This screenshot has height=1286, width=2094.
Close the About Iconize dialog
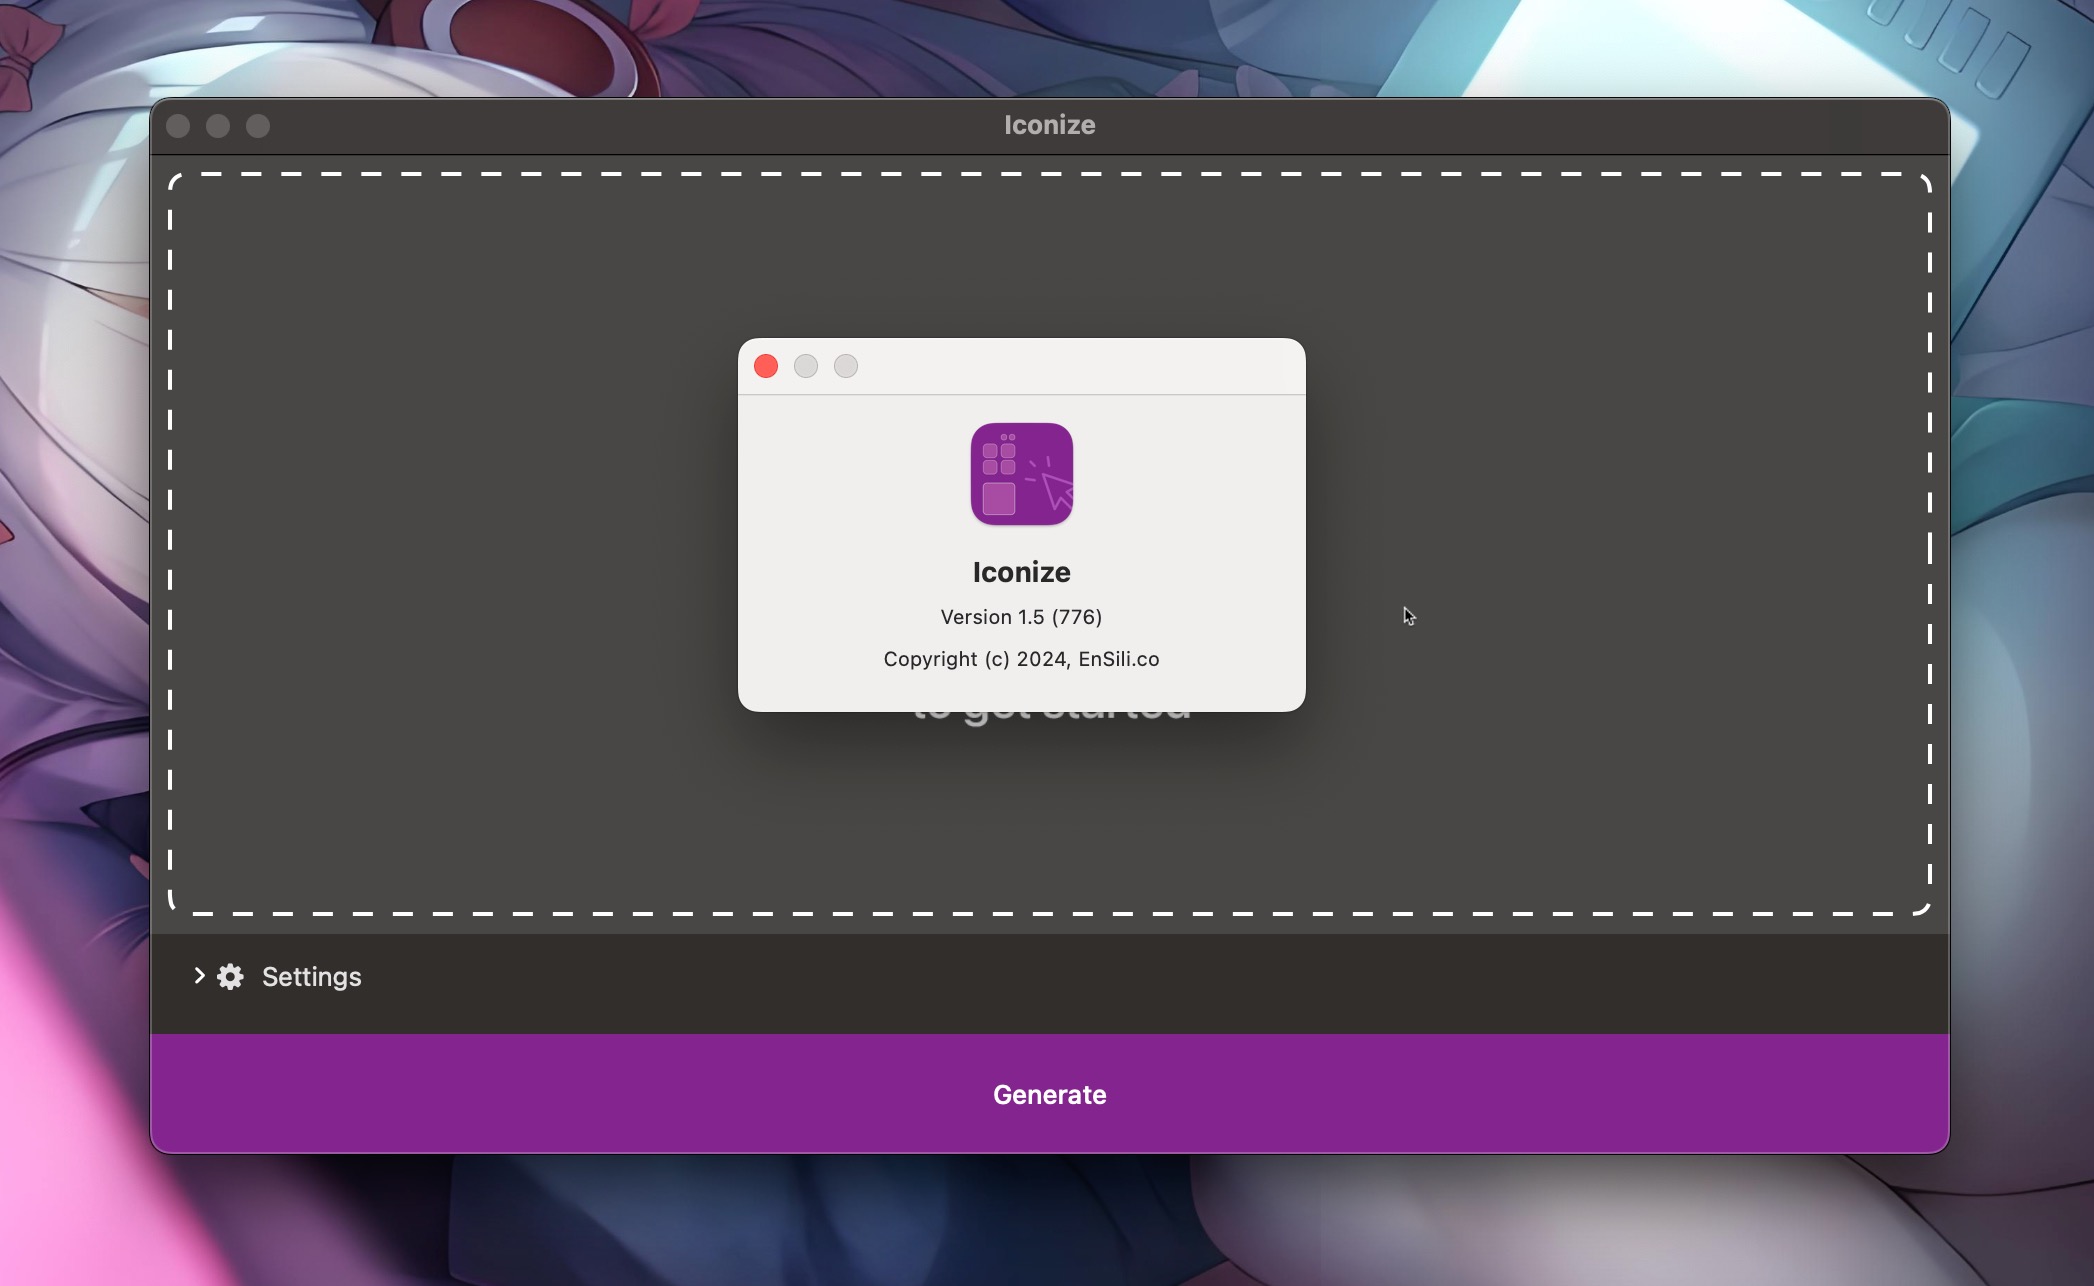(x=766, y=366)
